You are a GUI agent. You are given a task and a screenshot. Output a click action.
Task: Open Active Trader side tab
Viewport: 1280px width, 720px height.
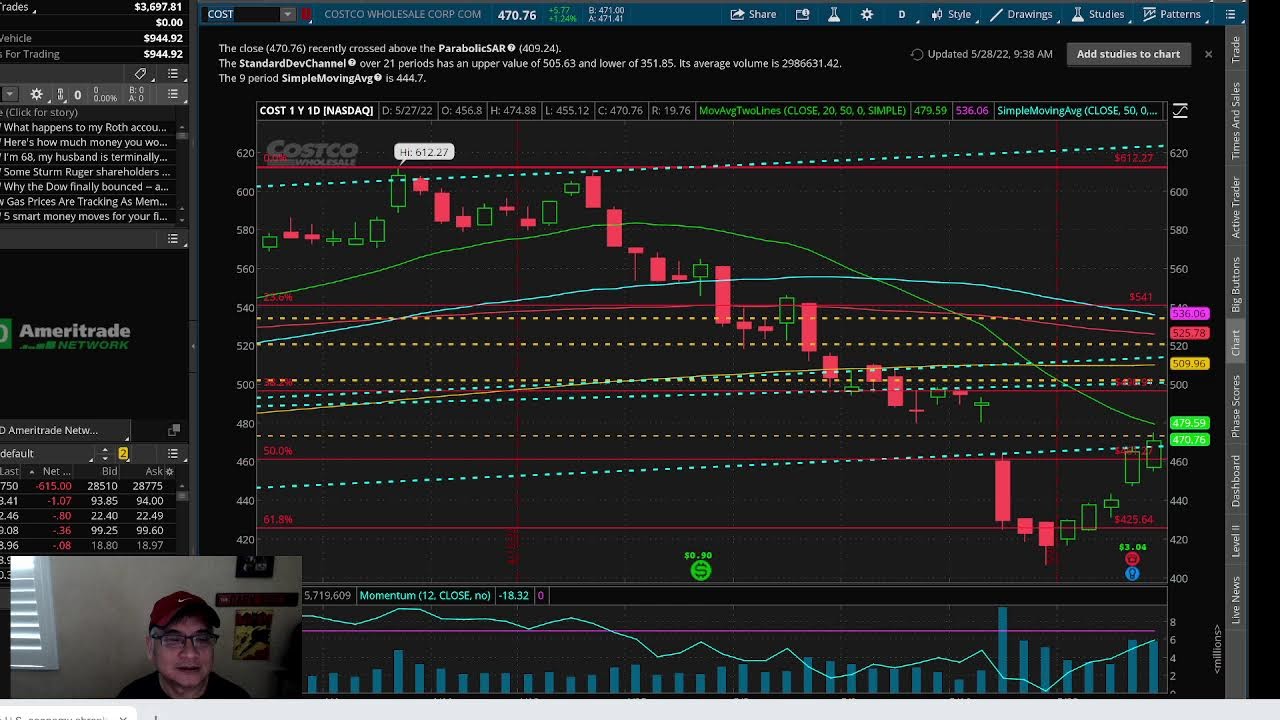tap(1236, 207)
